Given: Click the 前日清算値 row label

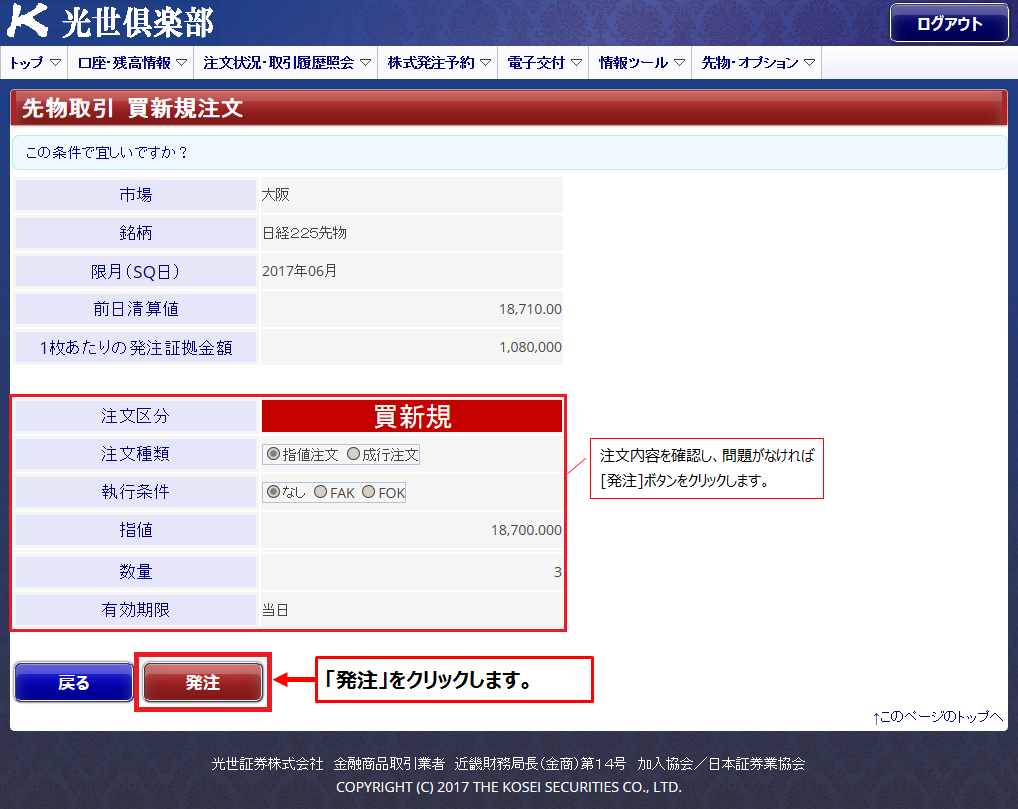Looking at the screenshot, I should pos(136,309).
